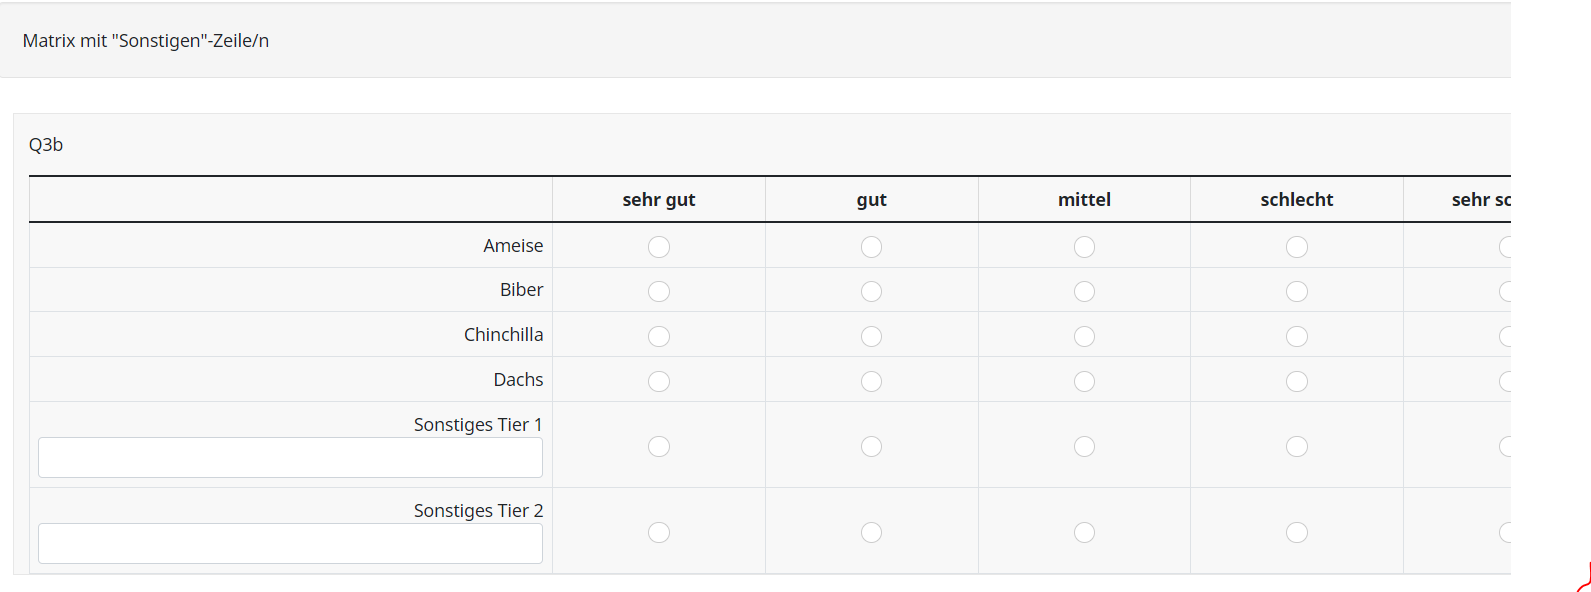
Task: Choose 'gut' for Ameise
Action: tap(872, 247)
